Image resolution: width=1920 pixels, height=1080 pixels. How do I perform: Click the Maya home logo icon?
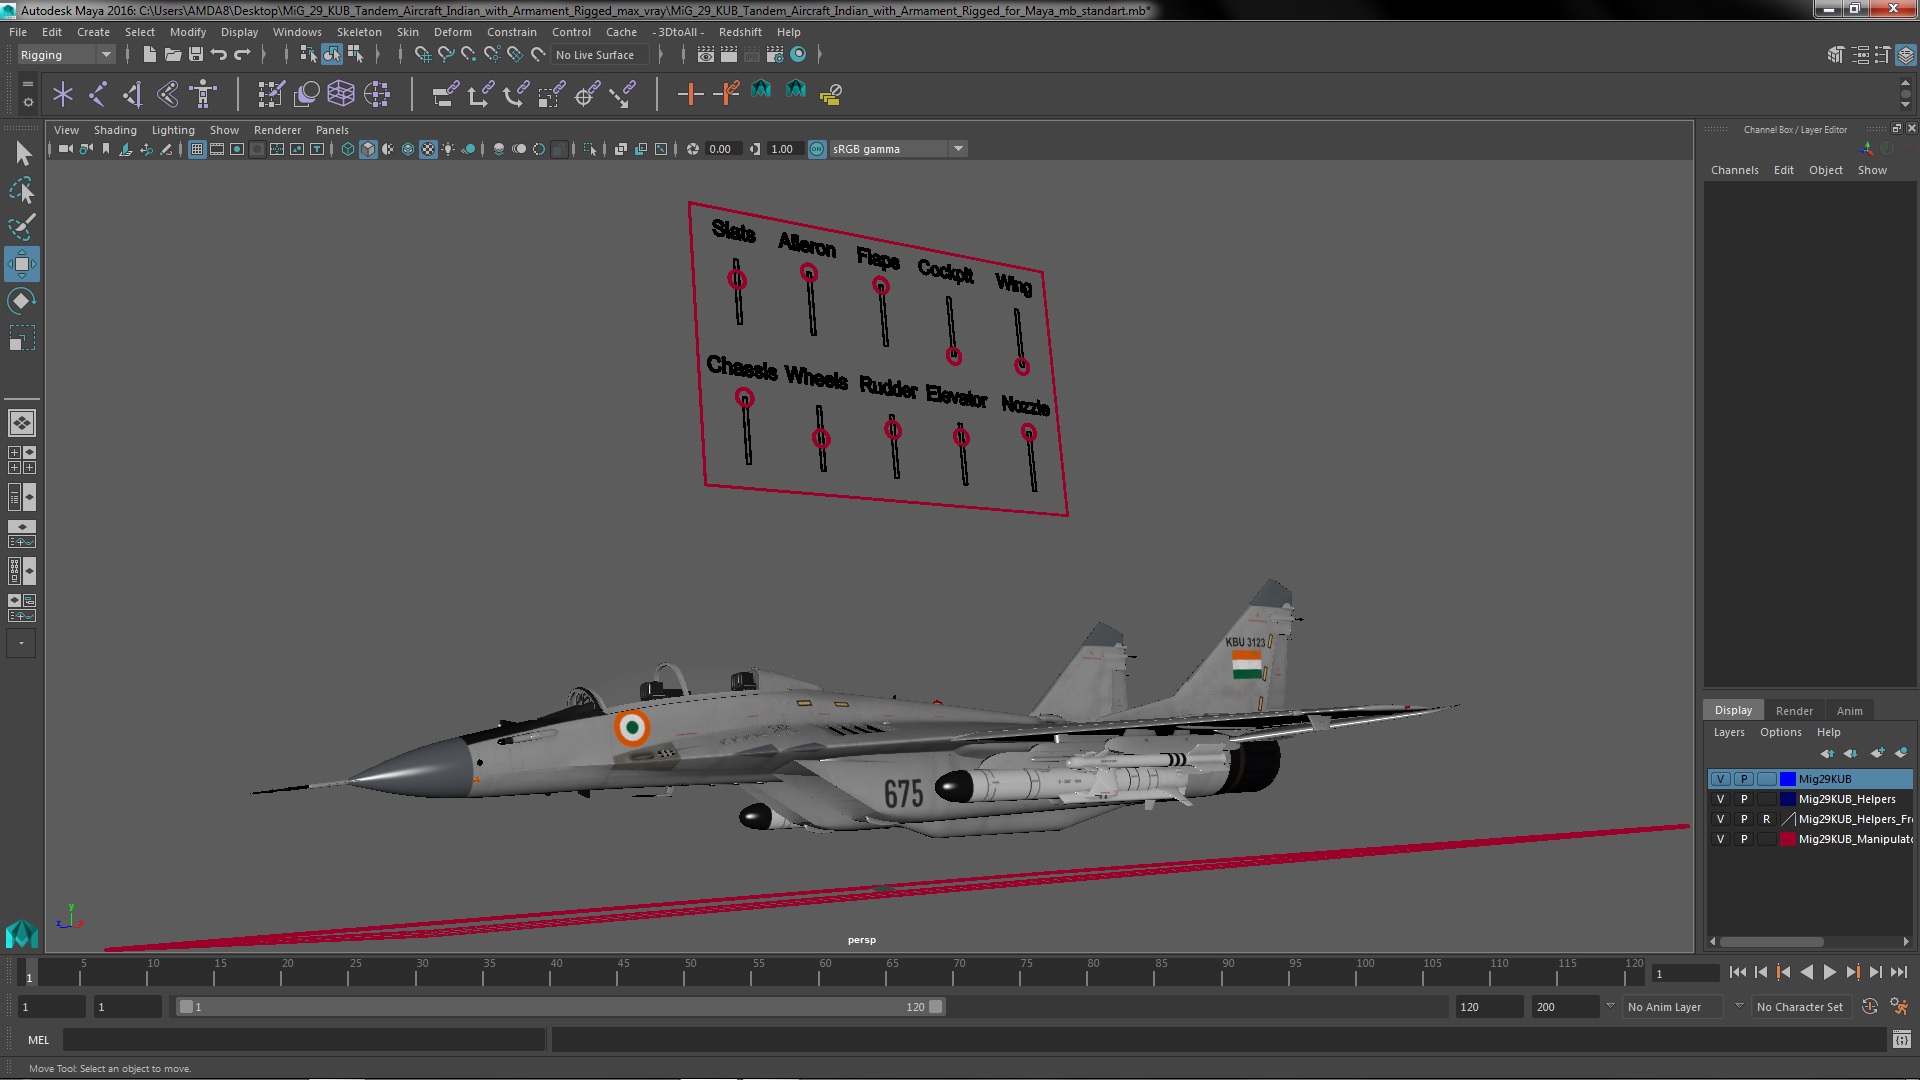[x=22, y=934]
